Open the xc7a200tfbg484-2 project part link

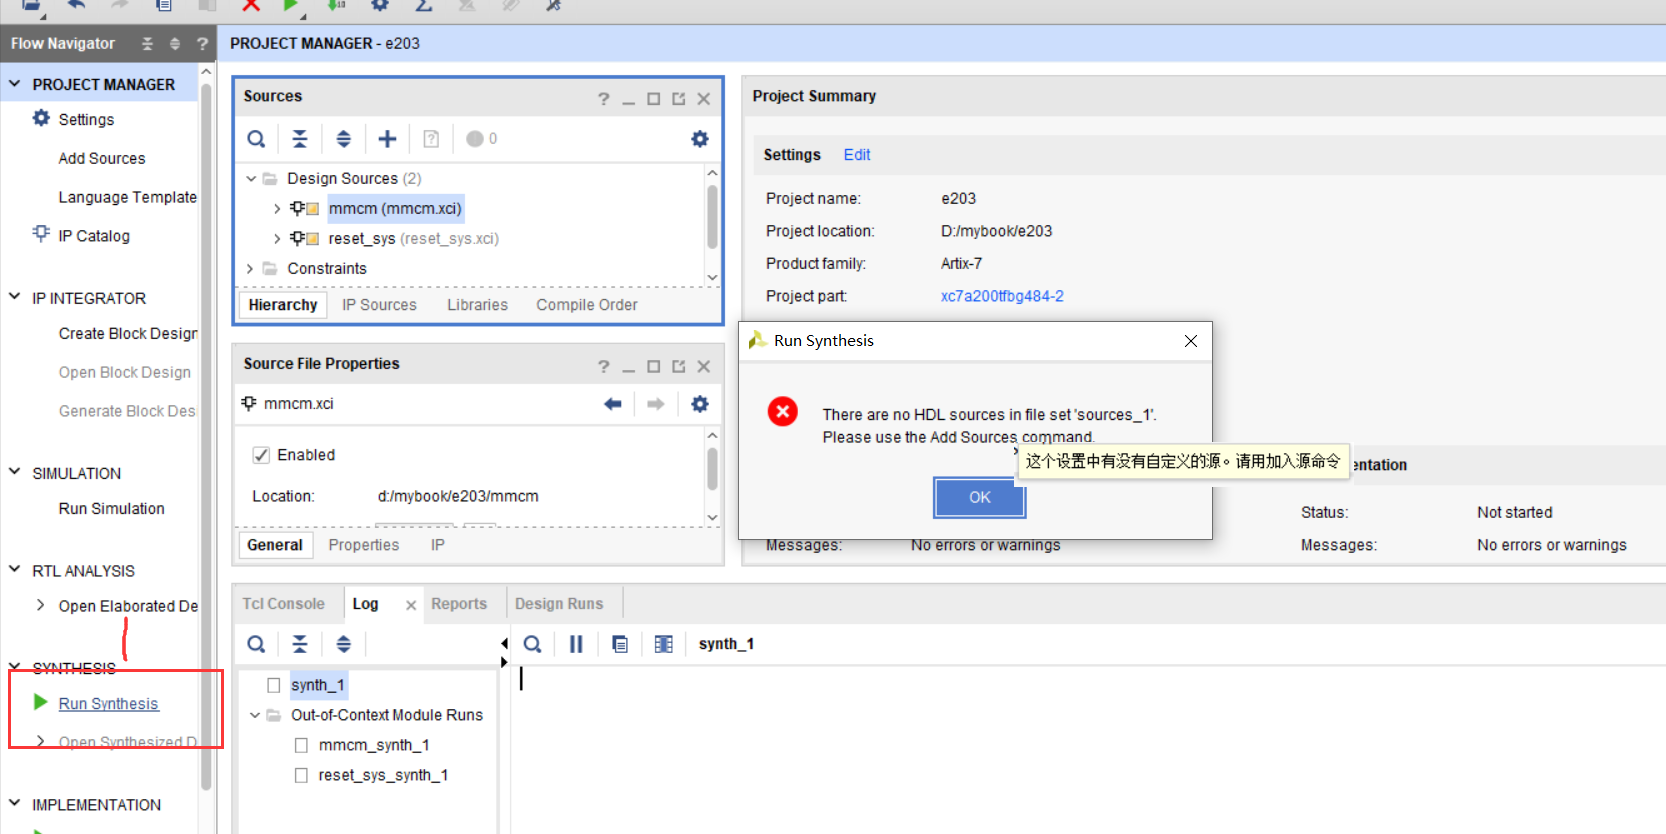pyautogui.click(x=1001, y=296)
